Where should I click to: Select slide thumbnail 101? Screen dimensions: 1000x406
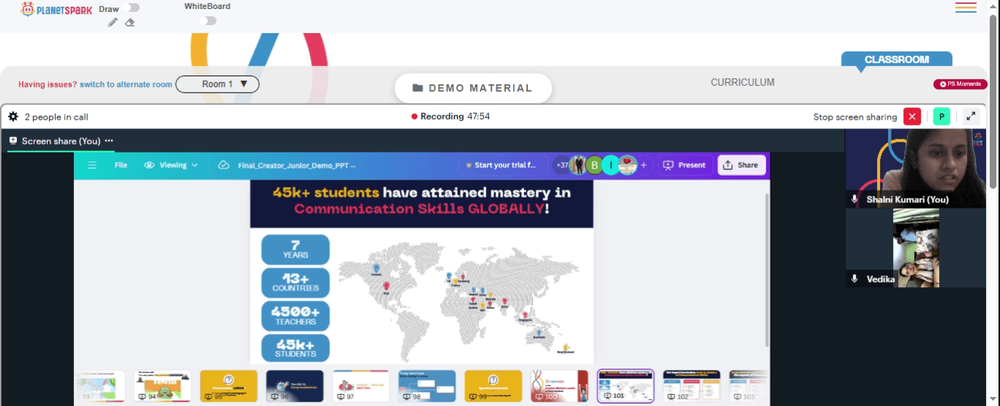(626, 386)
